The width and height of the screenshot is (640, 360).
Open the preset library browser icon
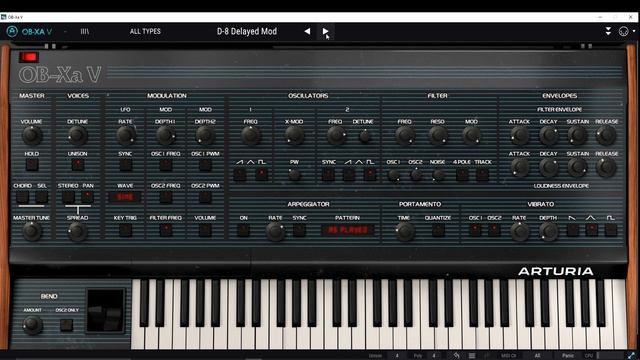pos(84,31)
